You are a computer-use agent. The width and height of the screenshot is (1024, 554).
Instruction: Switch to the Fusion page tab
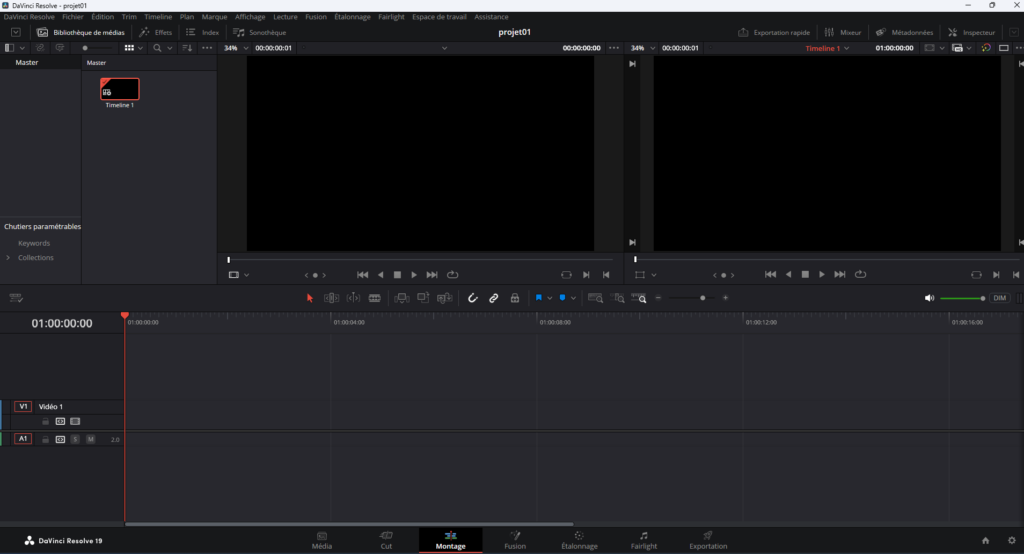[x=515, y=540]
